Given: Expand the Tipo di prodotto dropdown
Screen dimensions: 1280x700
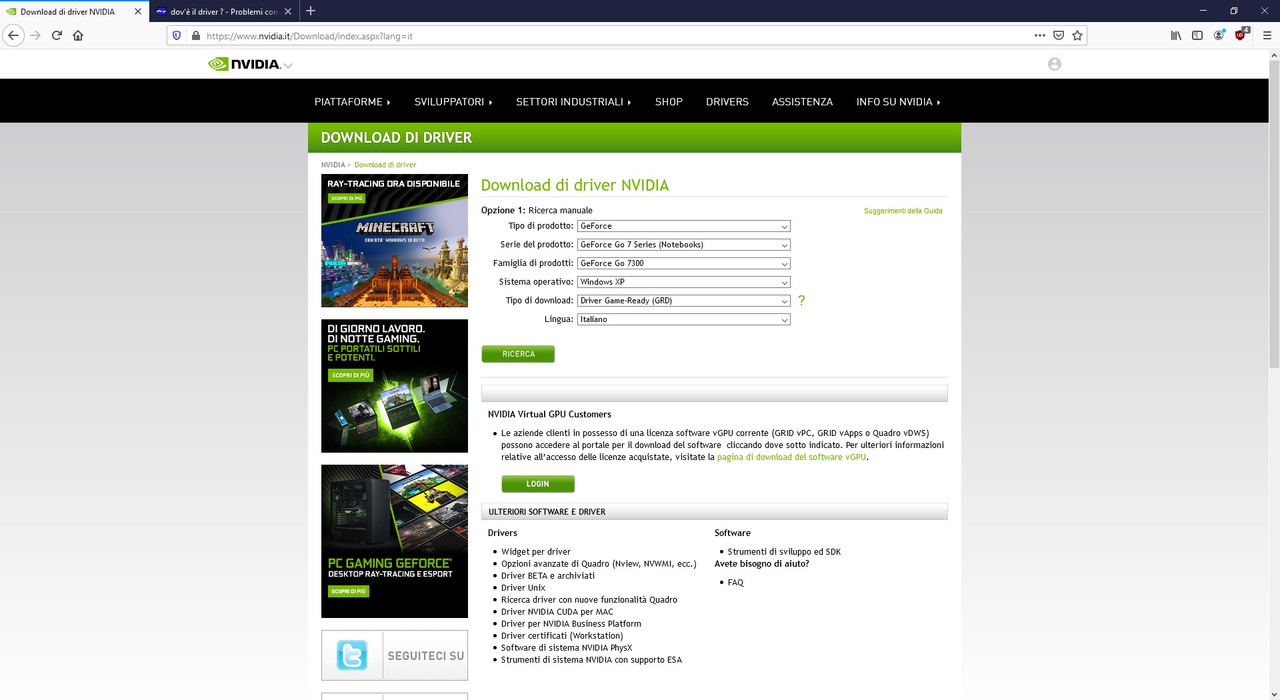Looking at the screenshot, I should (x=684, y=226).
